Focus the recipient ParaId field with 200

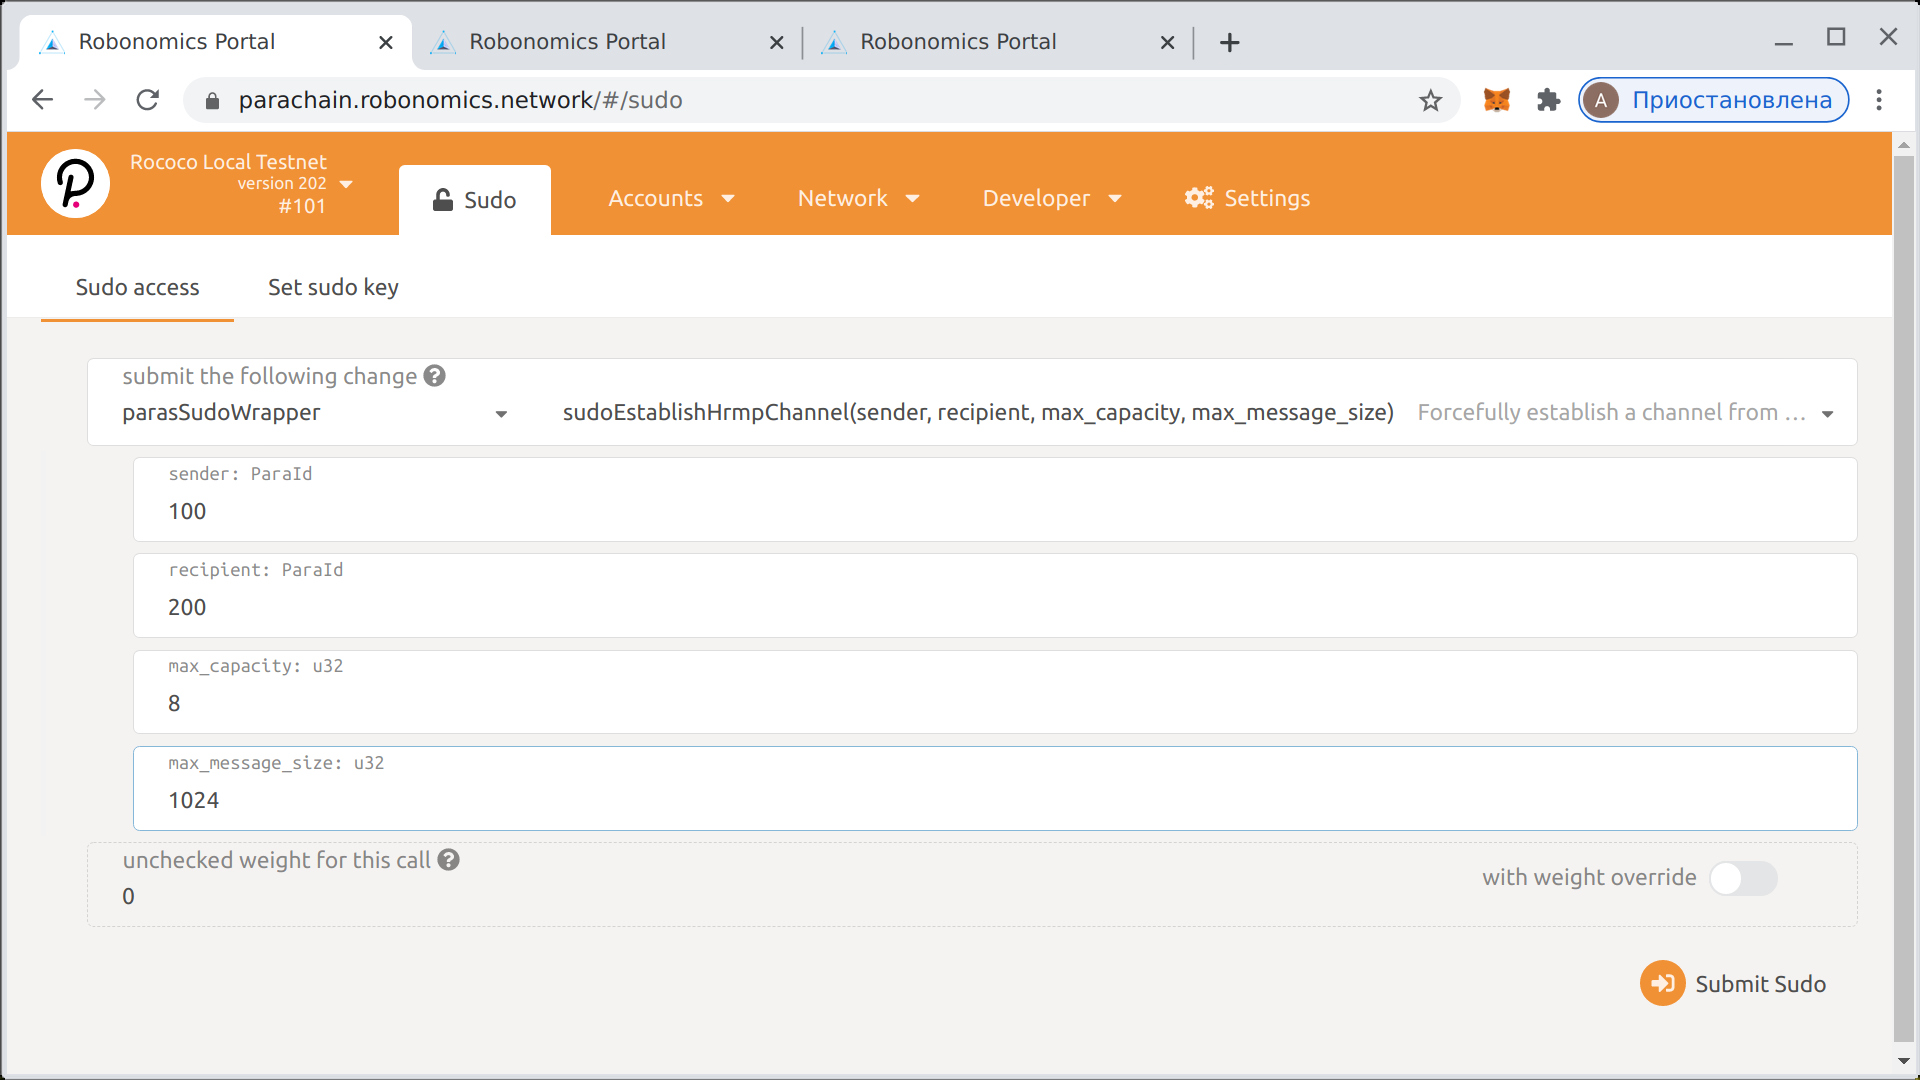point(995,596)
